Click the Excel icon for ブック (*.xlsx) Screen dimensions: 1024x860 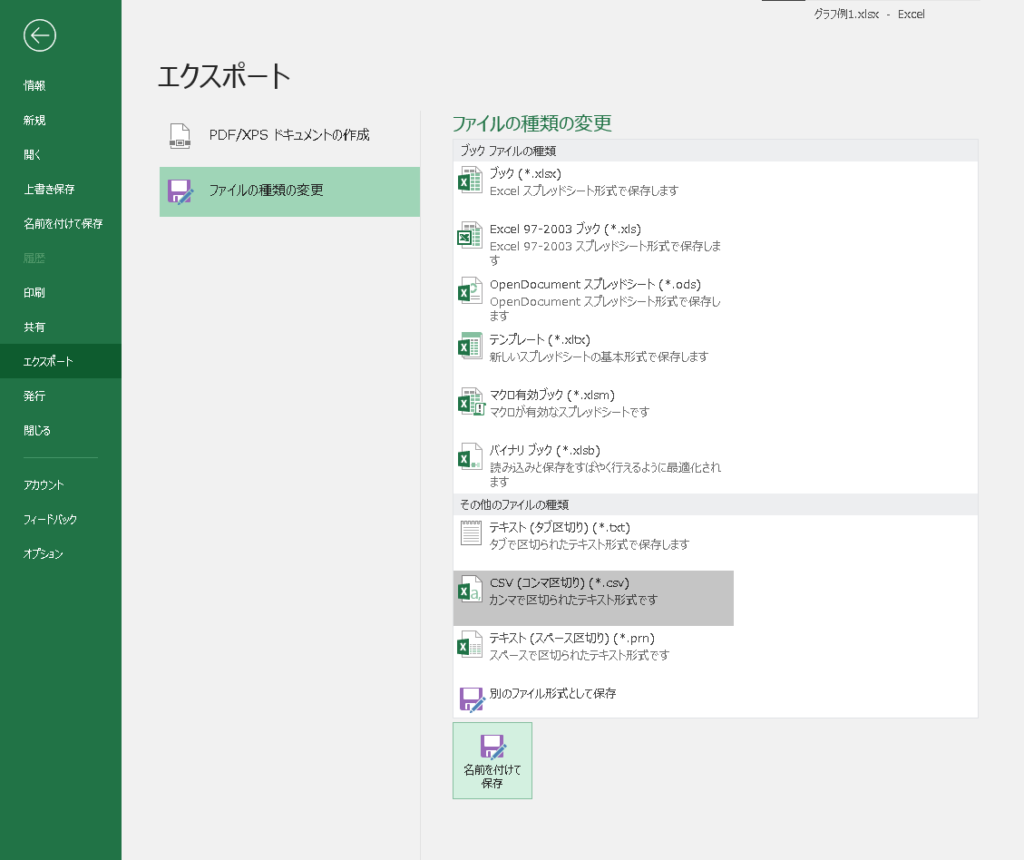click(470, 181)
